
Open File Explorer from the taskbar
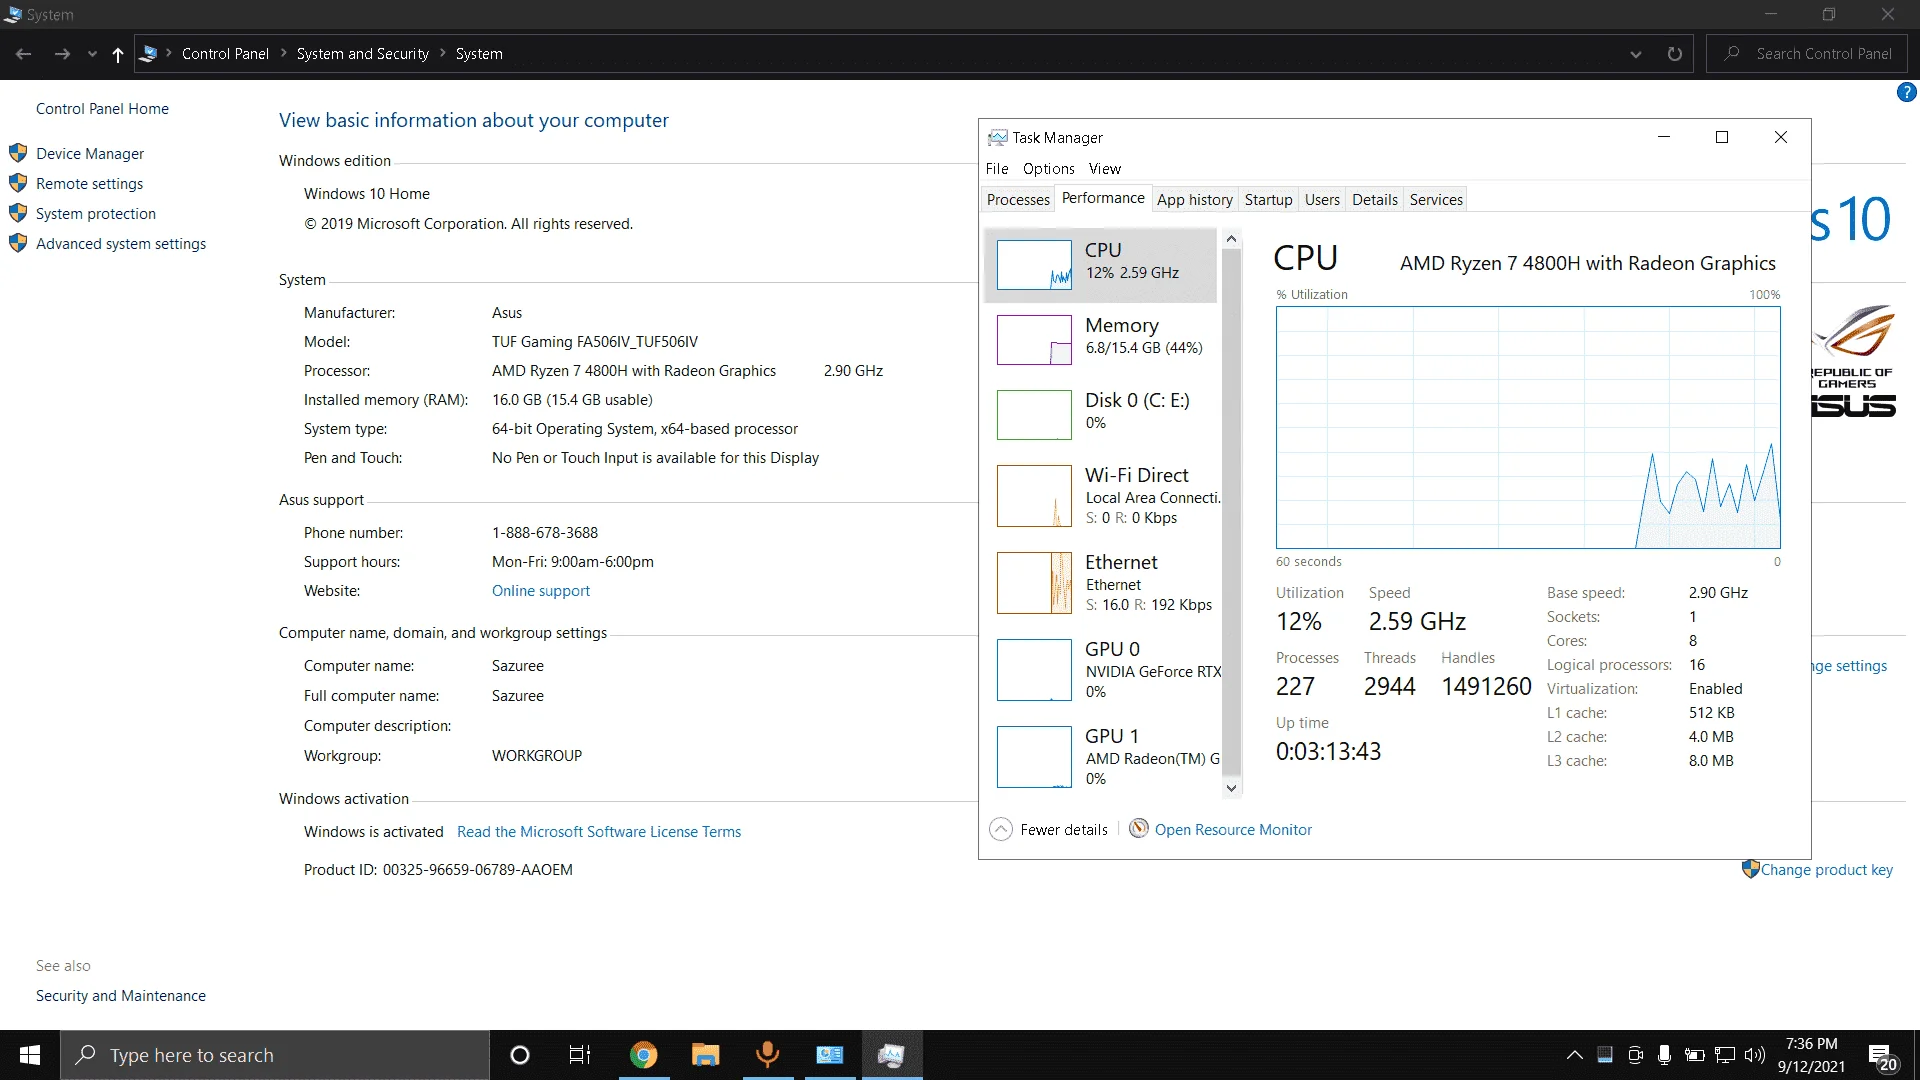pos(705,1055)
